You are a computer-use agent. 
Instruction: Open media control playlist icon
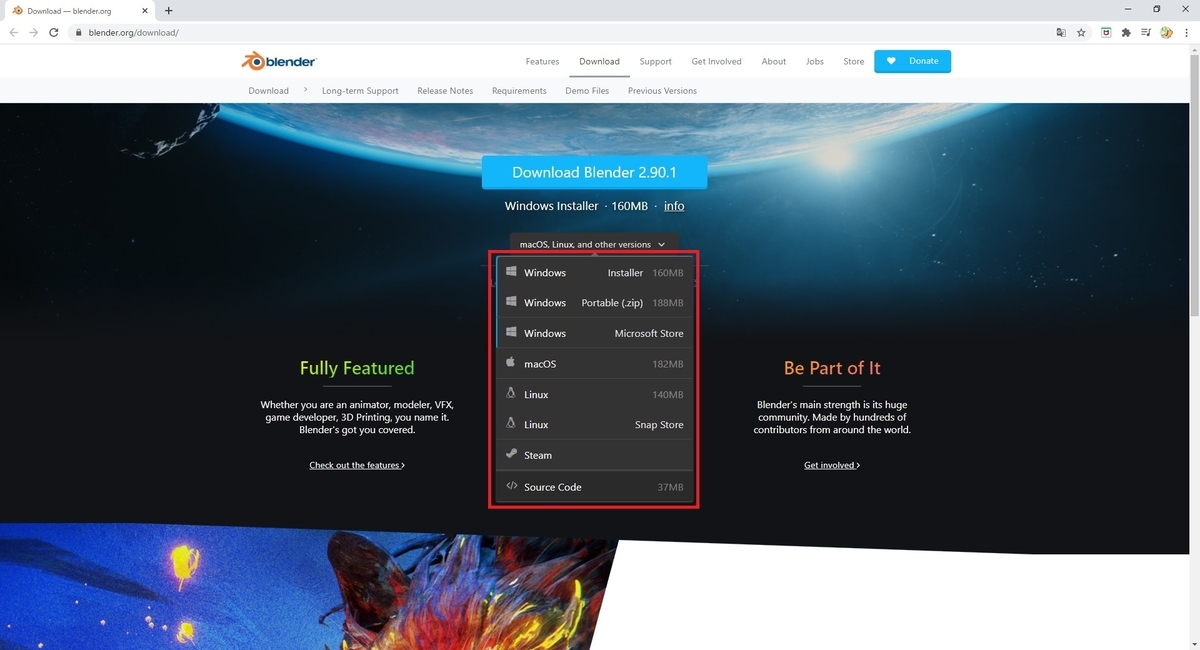1146,32
